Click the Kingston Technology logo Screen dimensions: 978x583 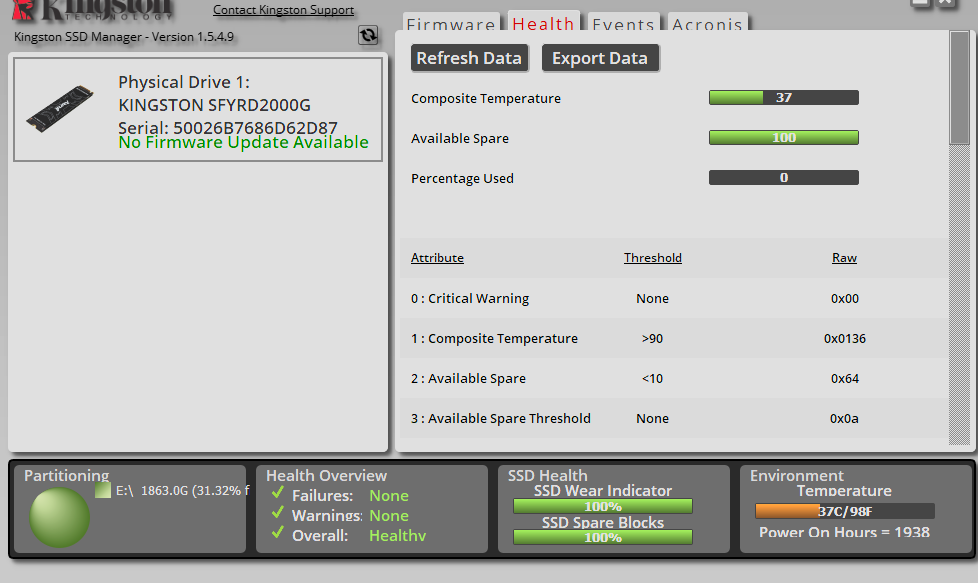[93, 9]
